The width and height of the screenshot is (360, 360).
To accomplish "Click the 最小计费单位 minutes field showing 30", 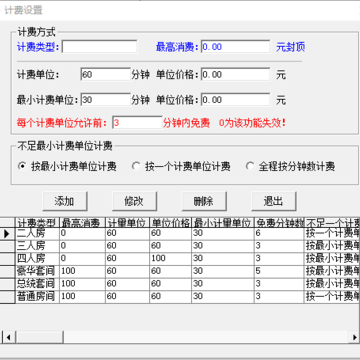I will (106, 100).
